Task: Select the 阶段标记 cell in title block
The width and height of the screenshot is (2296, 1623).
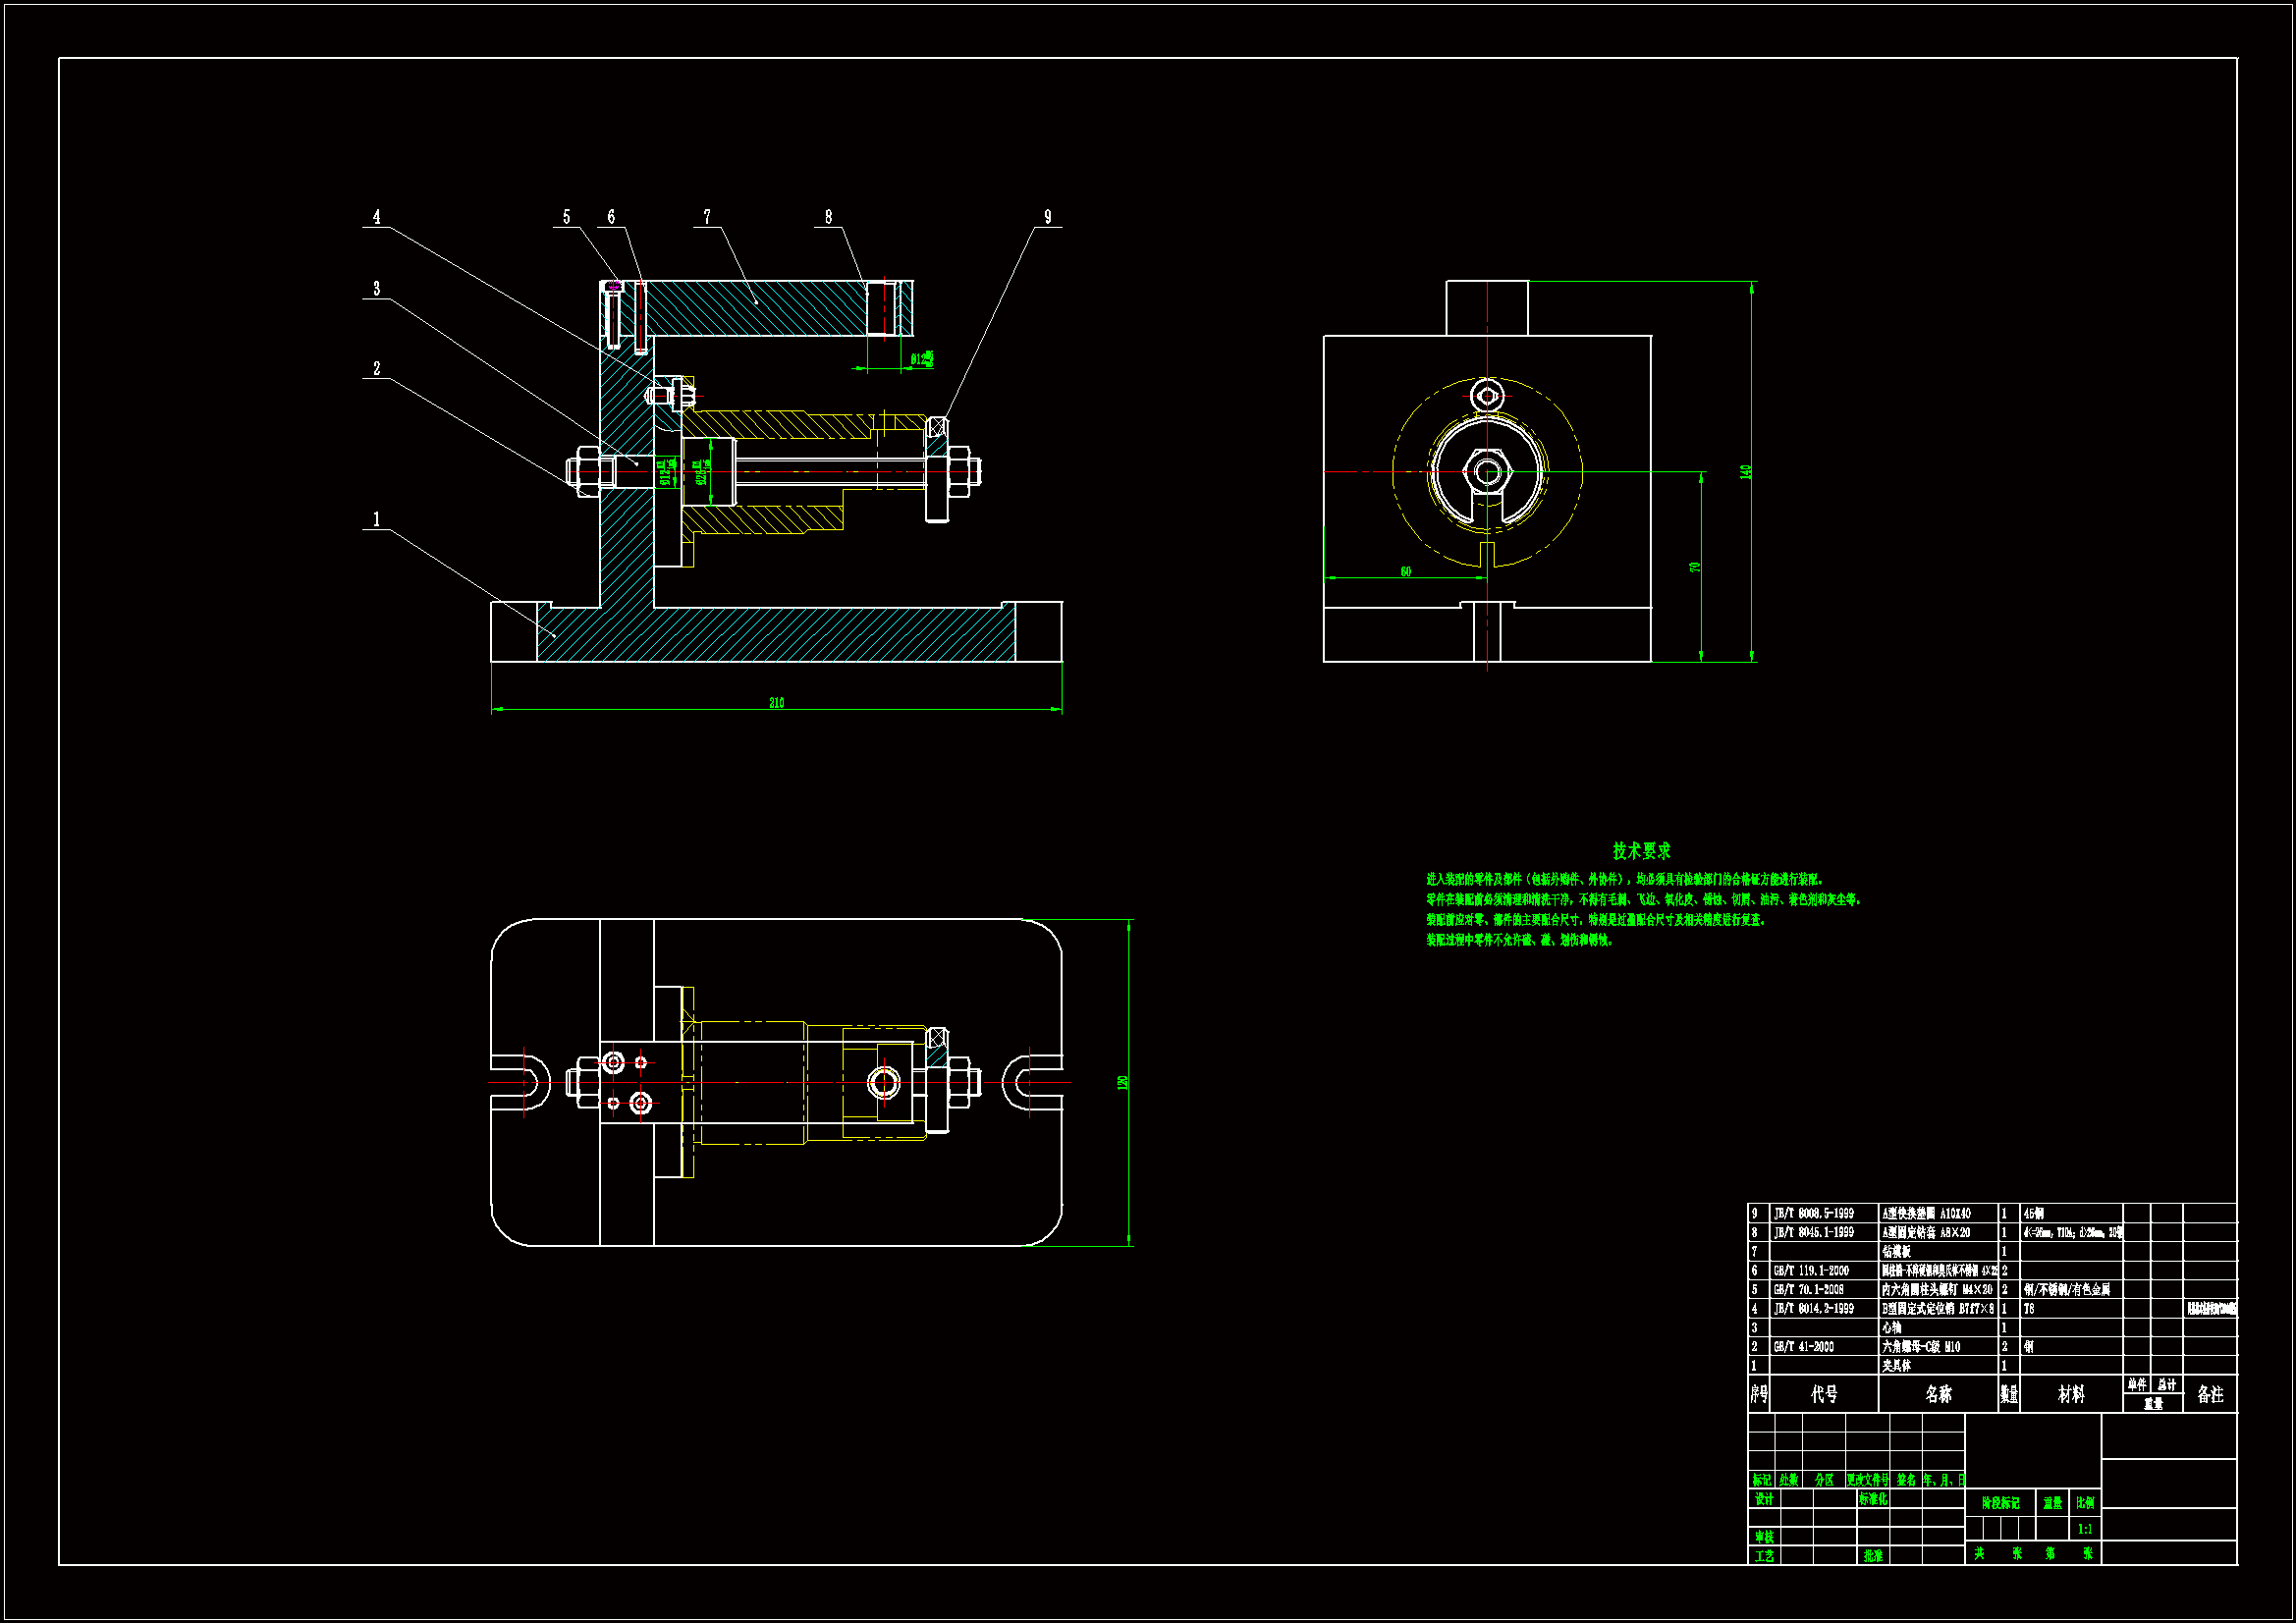Action: [x=2000, y=1503]
